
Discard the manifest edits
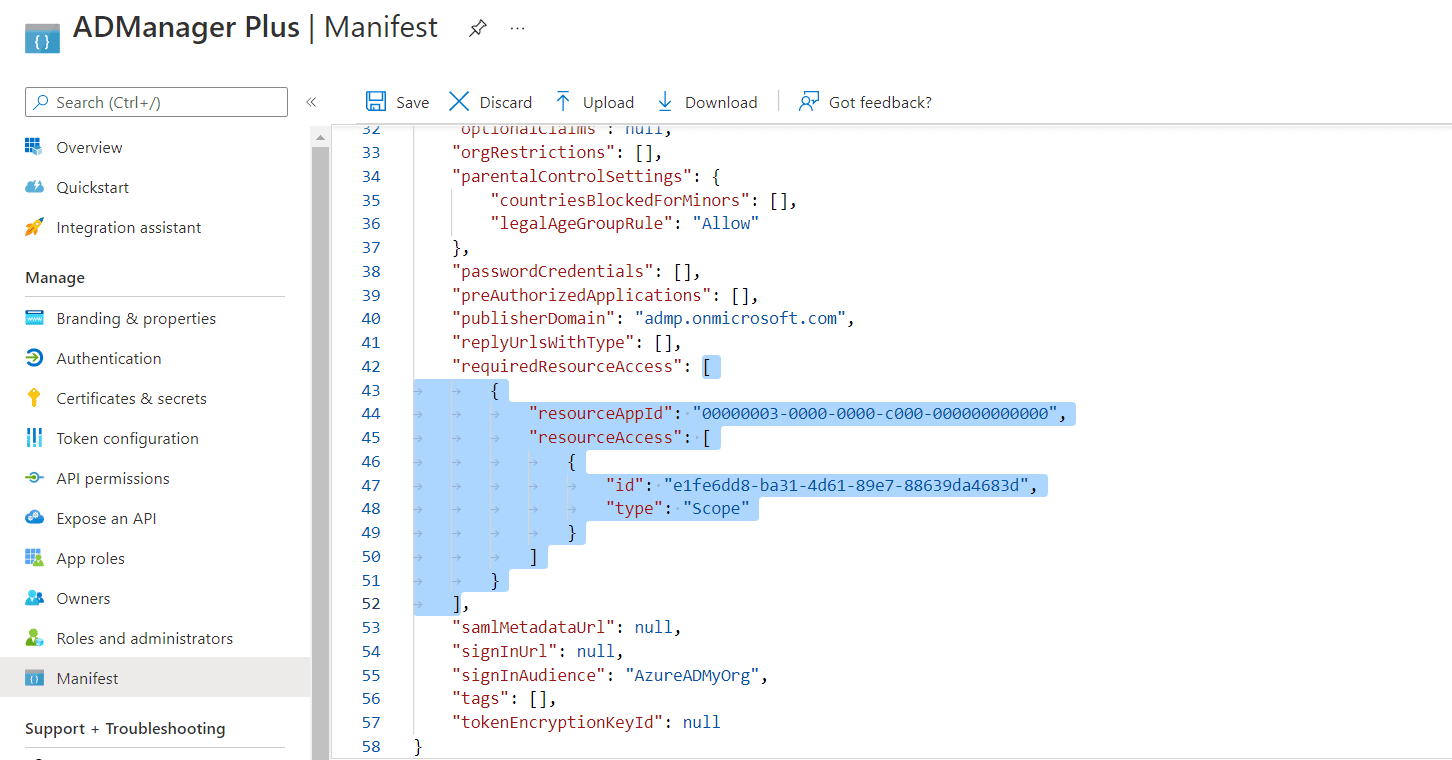click(489, 101)
